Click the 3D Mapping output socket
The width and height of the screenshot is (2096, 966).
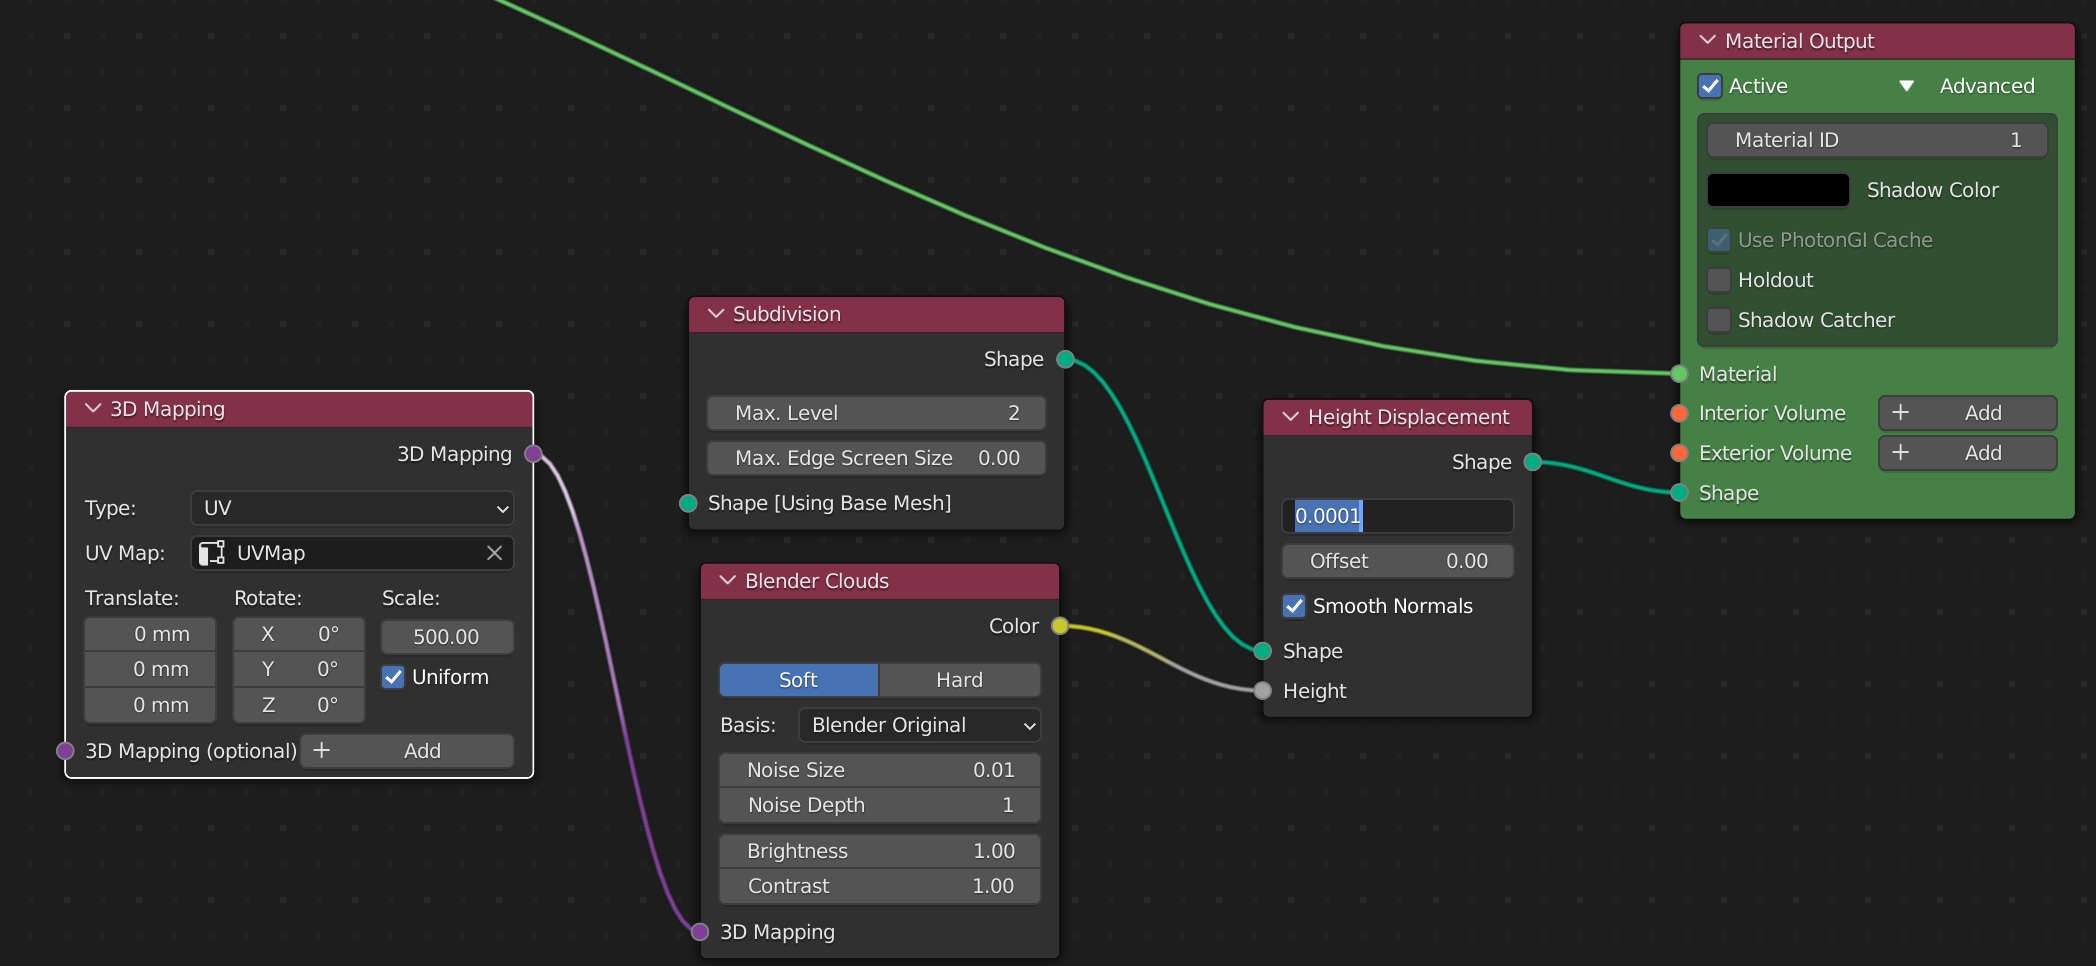coord(534,454)
